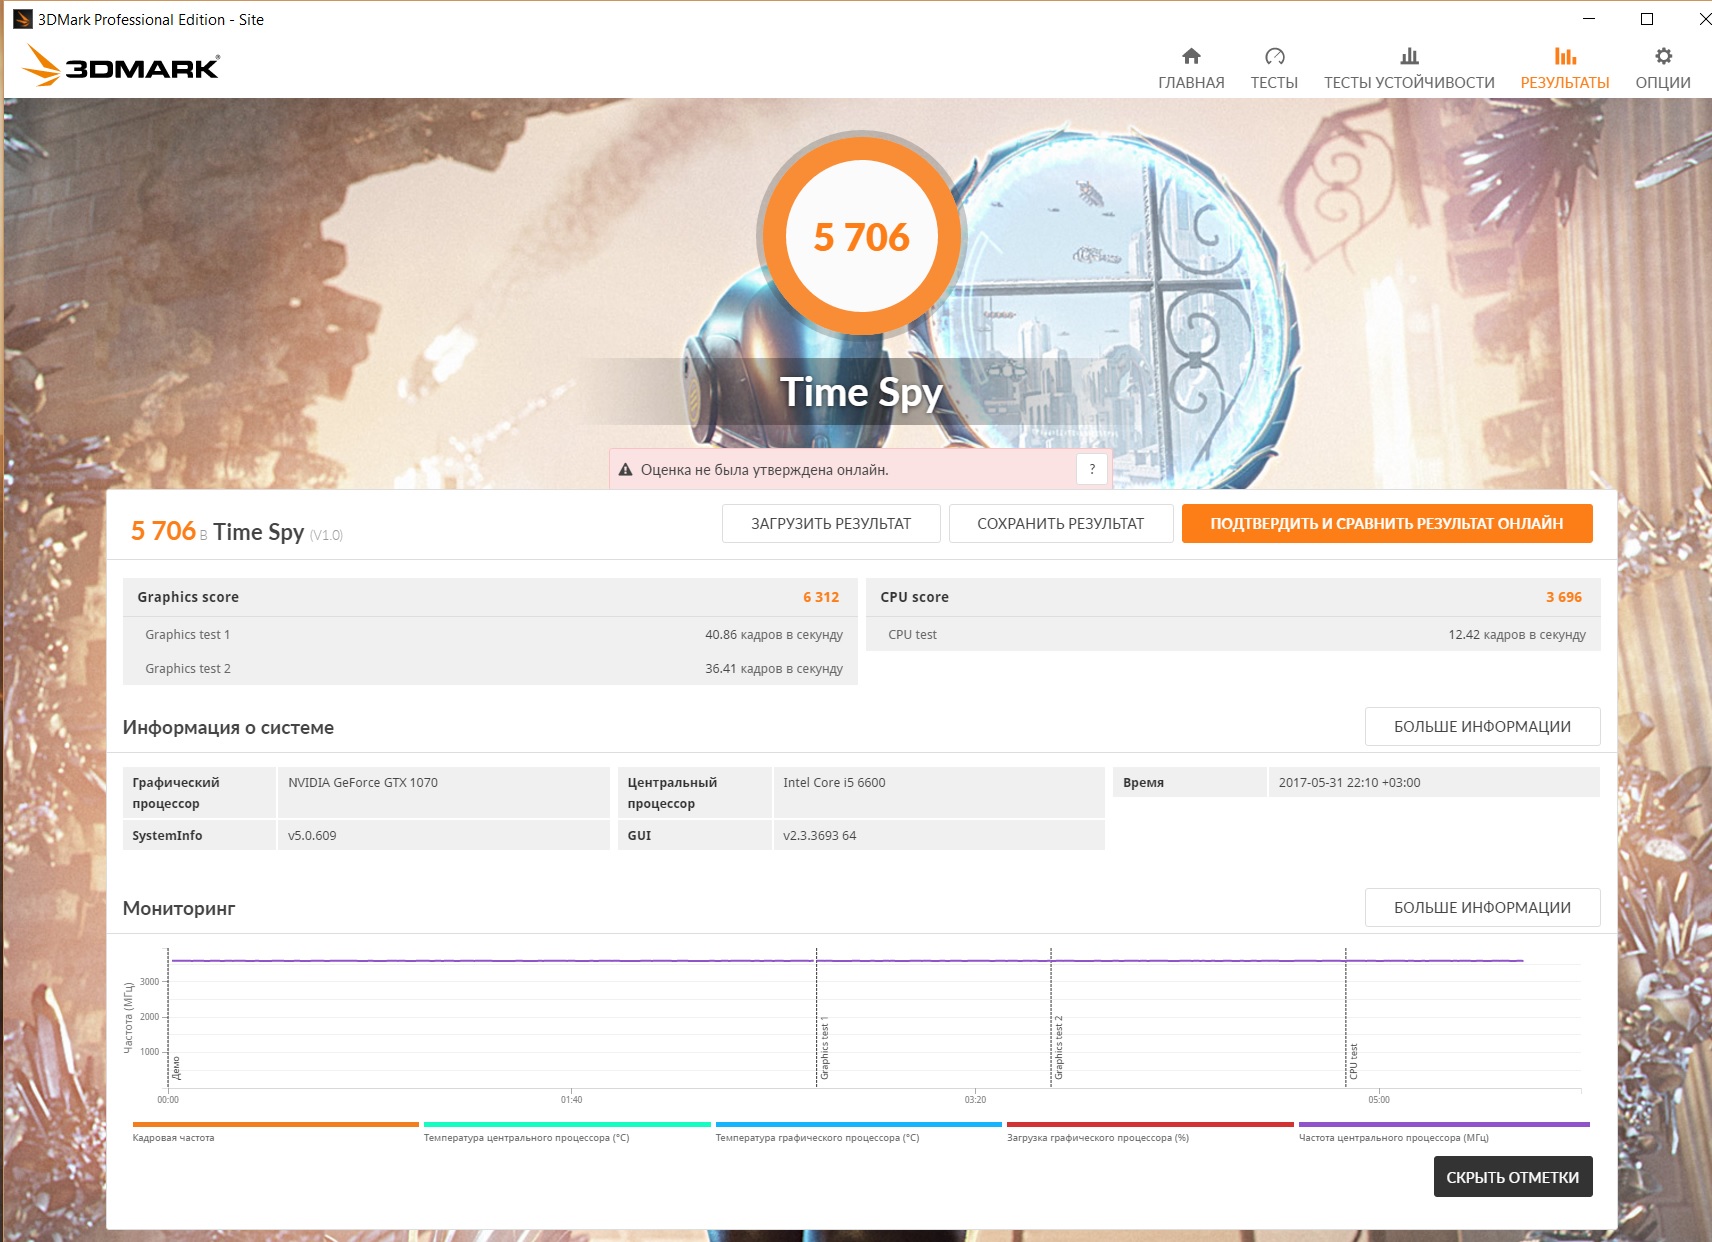Select the Graphics test 2 chart marker
Image resolution: width=1712 pixels, height=1242 pixels.
(x=1059, y=1048)
